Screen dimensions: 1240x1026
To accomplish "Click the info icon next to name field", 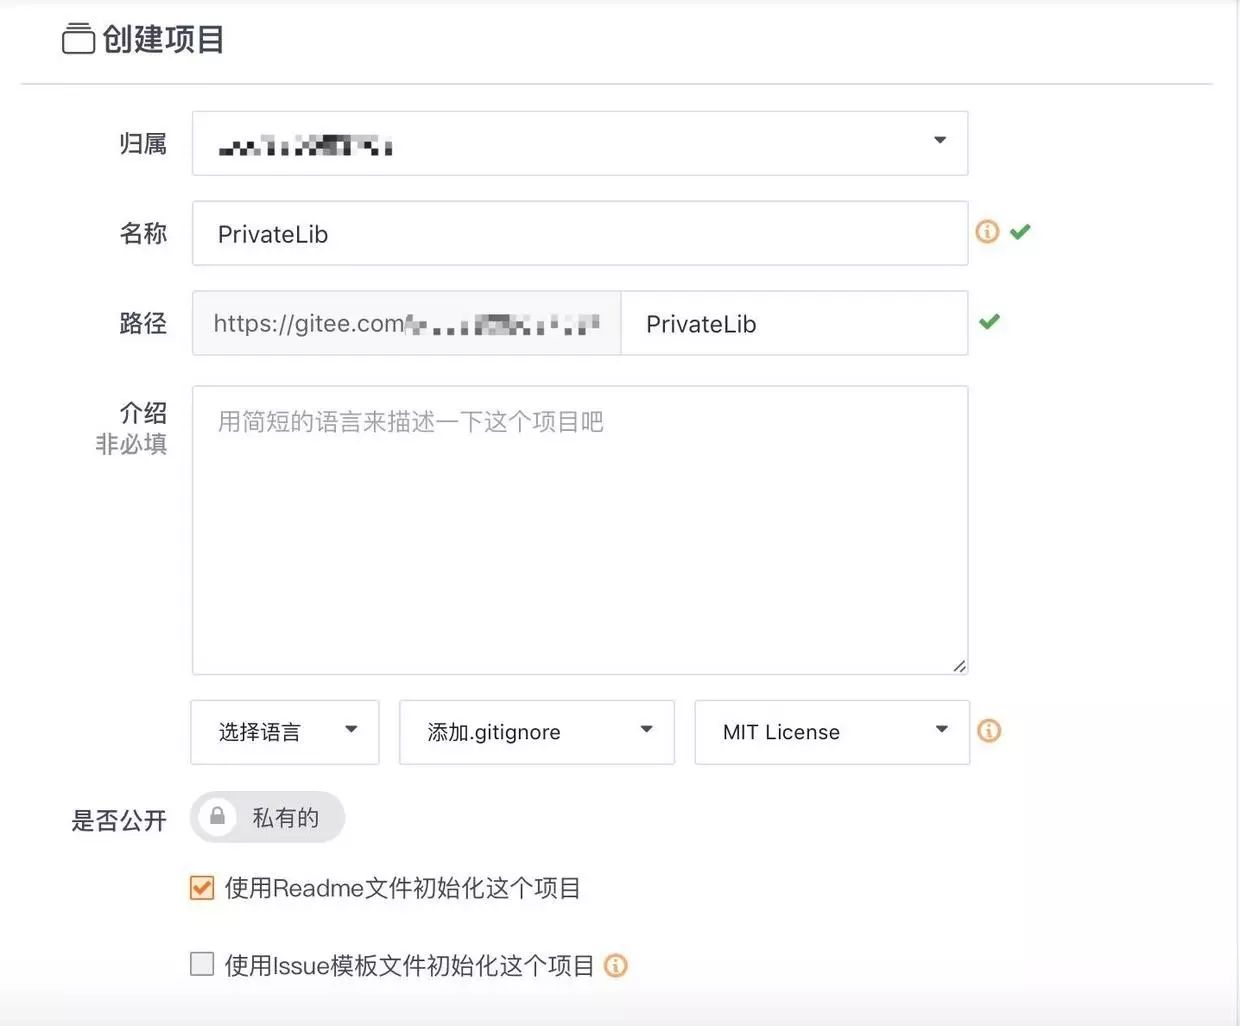I will [x=987, y=232].
